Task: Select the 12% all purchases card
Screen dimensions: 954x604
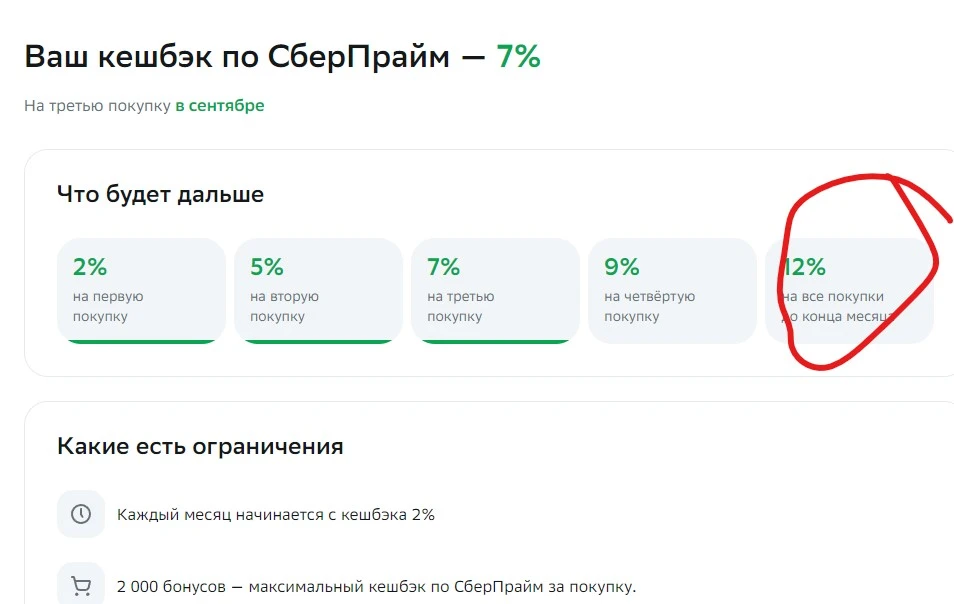Action: [x=849, y=291]
